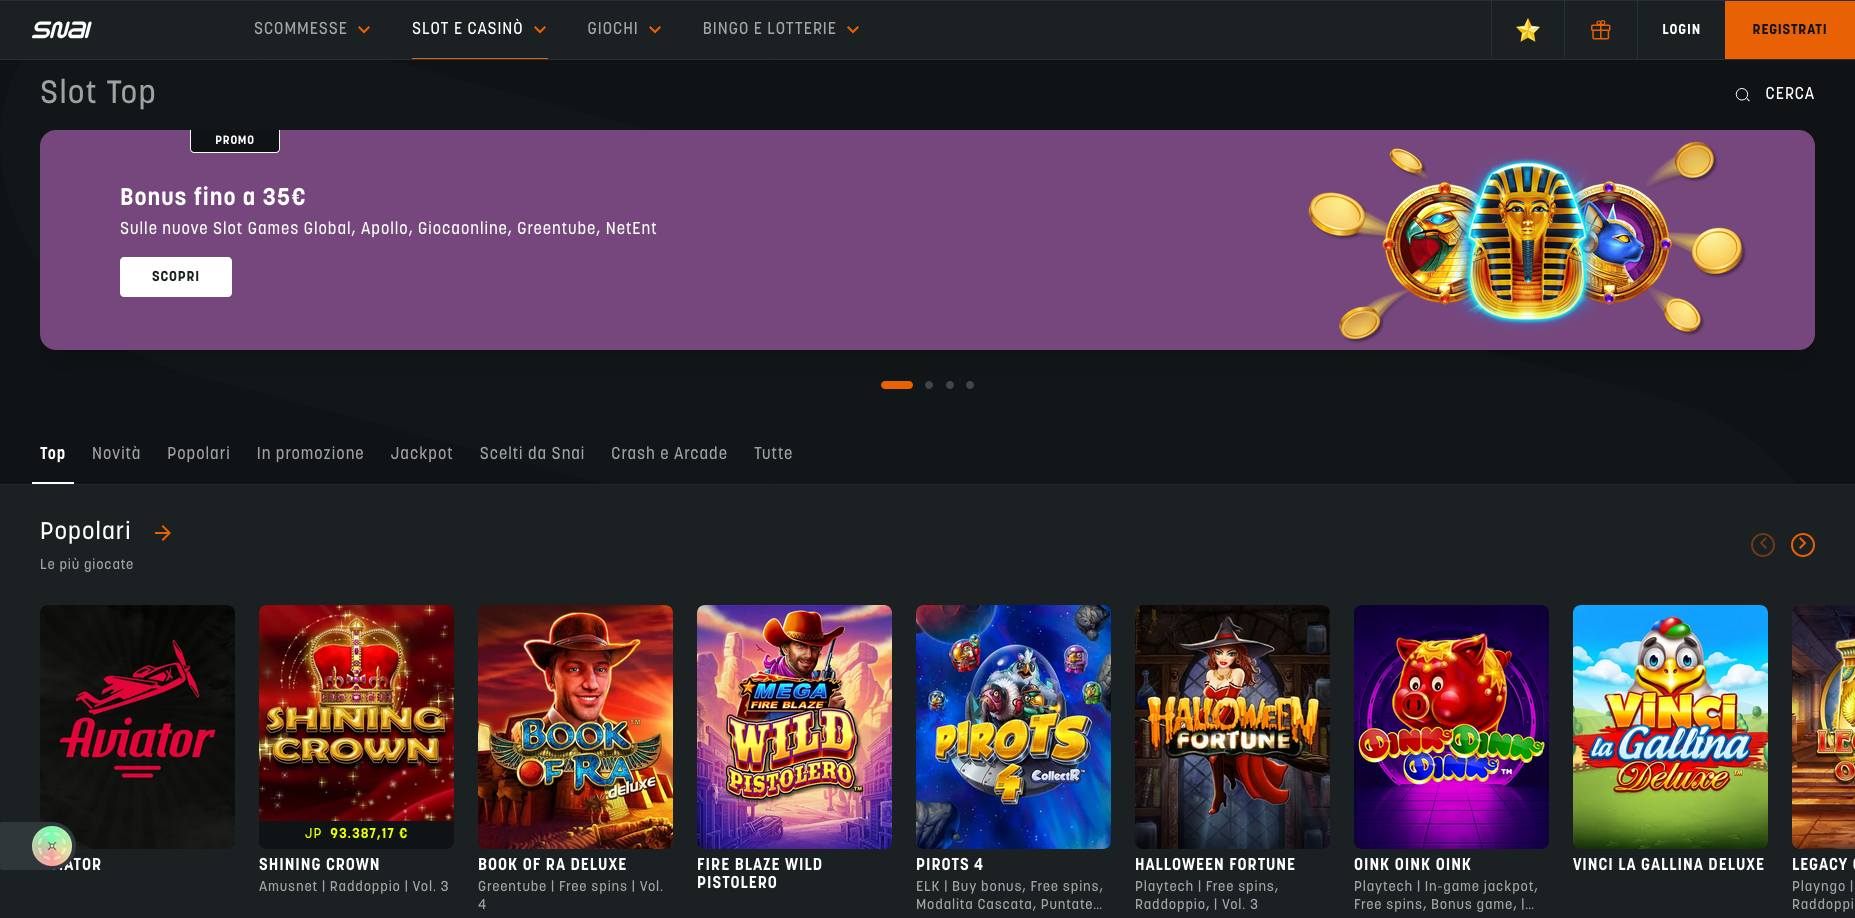Expand the Bingo e Lotterie dropdown

[x=780, y=29]
